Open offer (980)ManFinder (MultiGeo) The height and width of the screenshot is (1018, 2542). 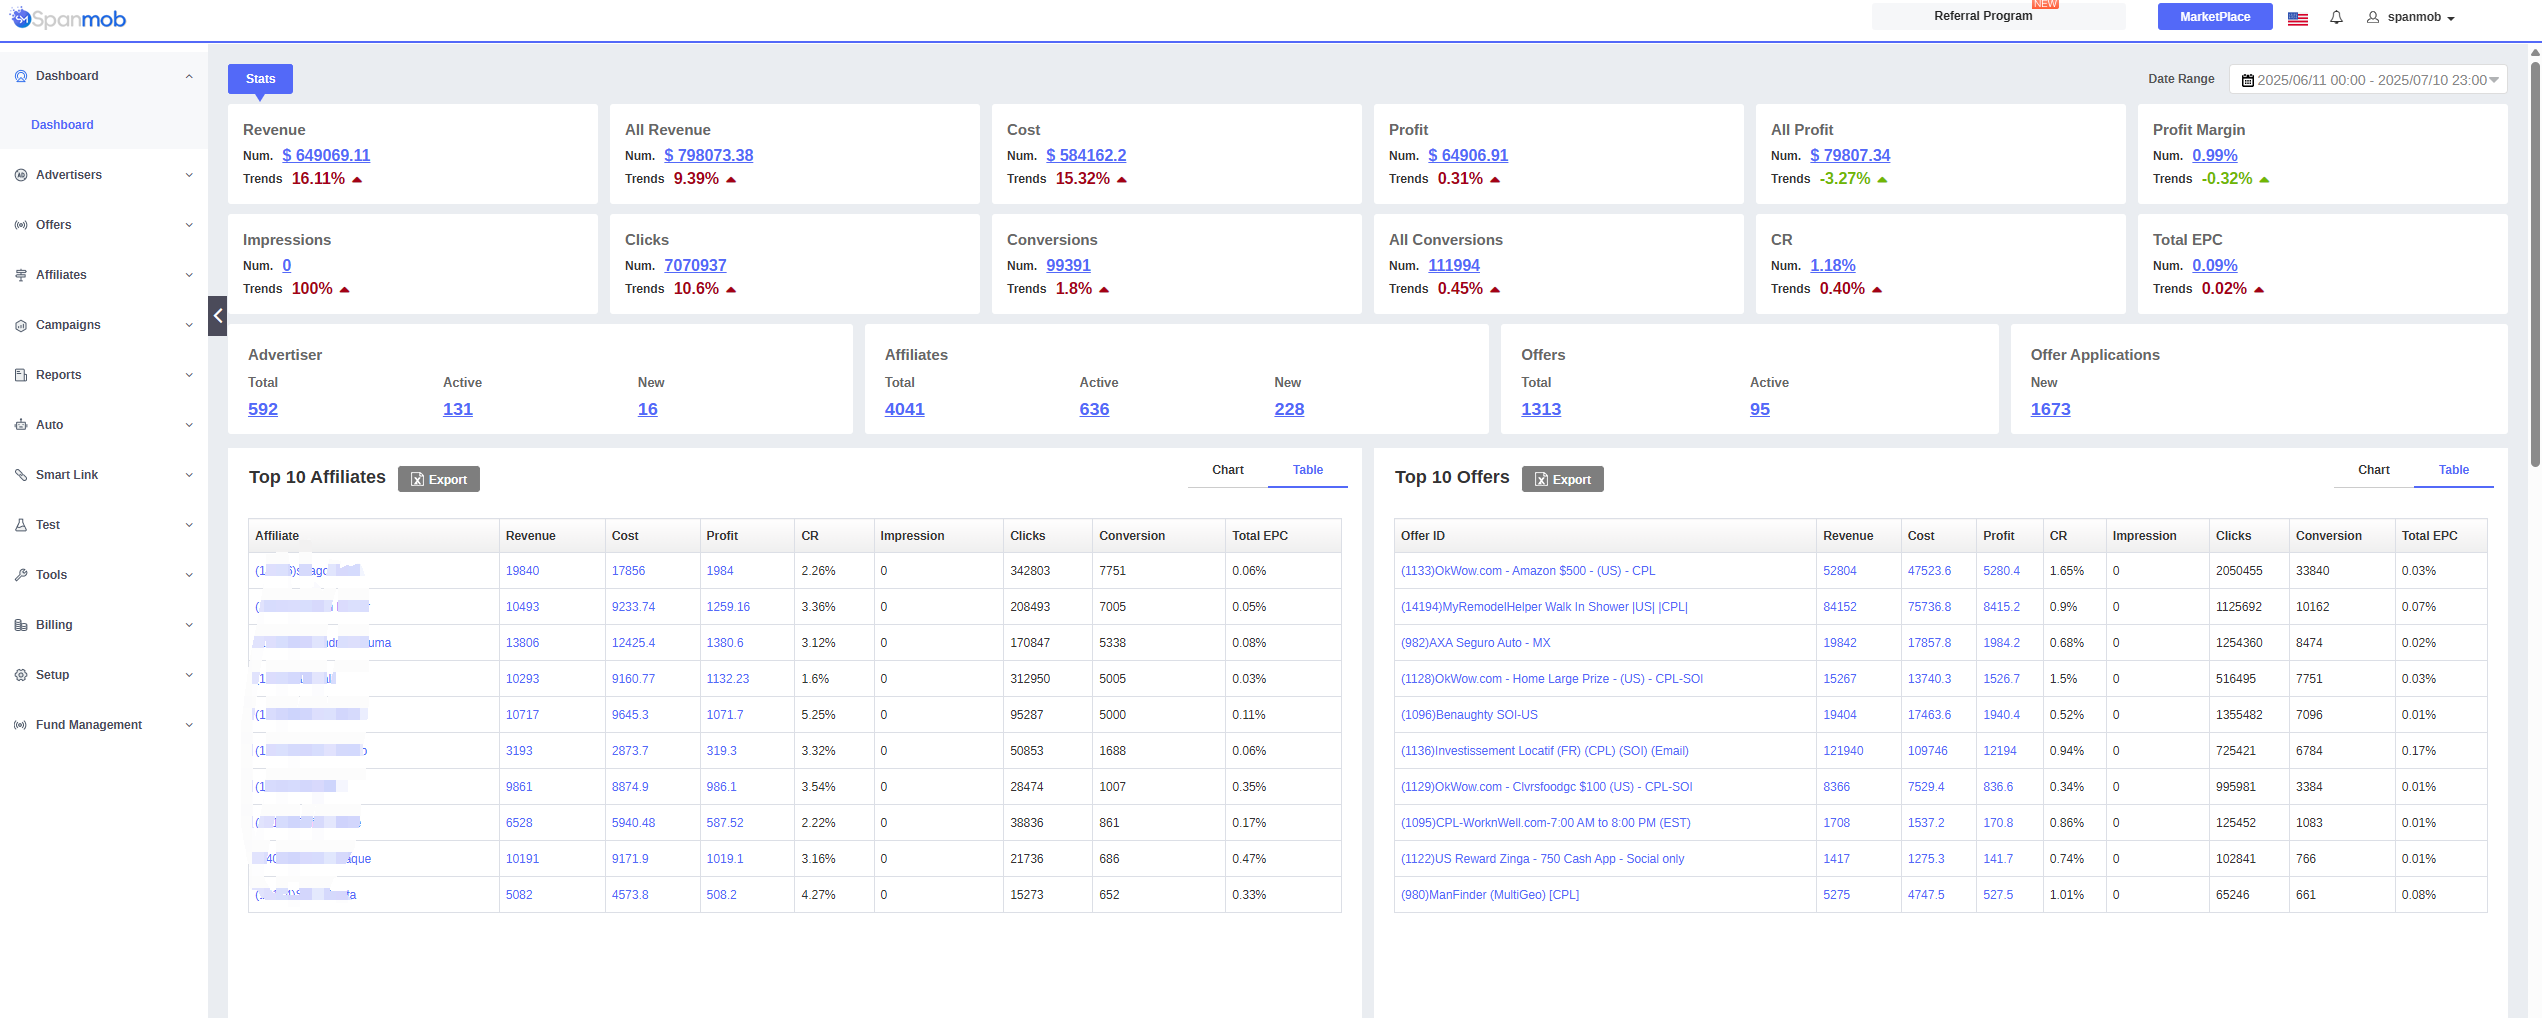(1489, 895)
